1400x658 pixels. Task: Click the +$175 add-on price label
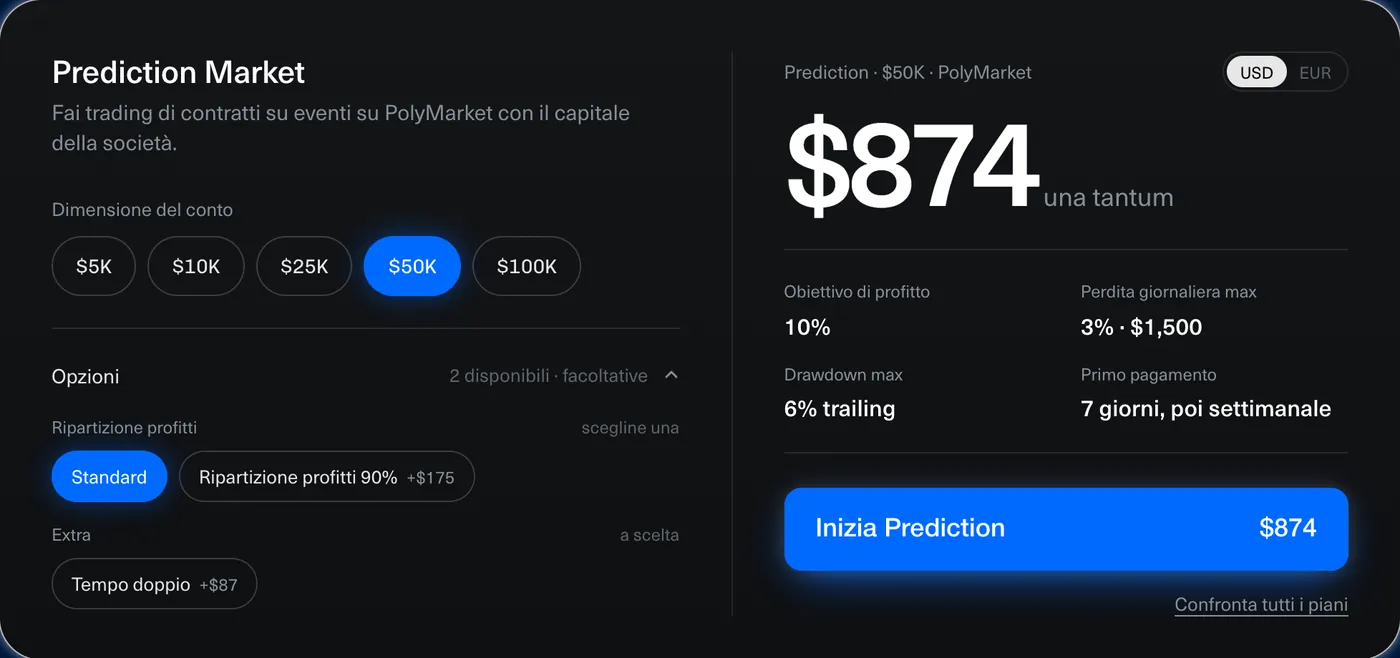[430, 478]
